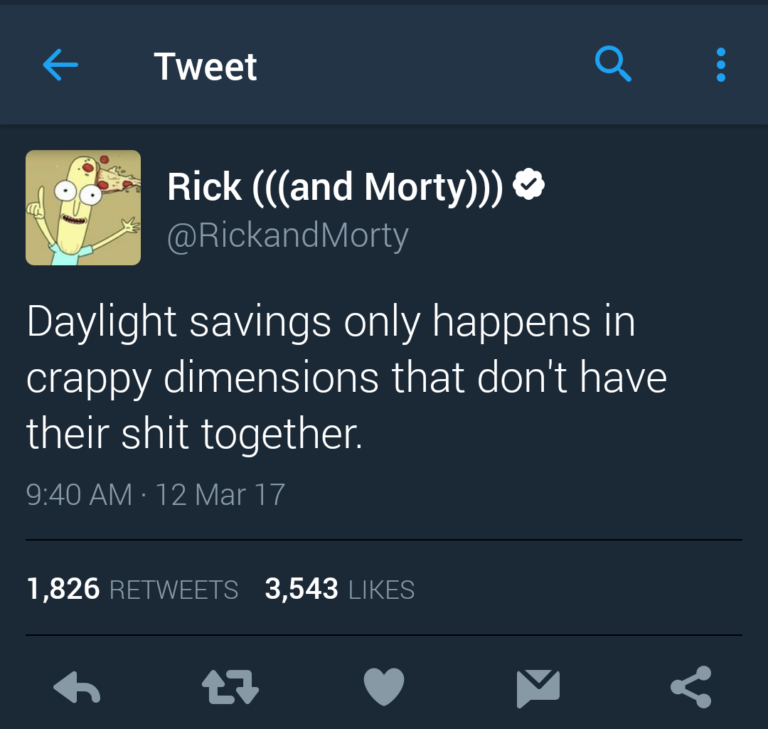
Task: Tap the LIKES label
Action: 382,589
